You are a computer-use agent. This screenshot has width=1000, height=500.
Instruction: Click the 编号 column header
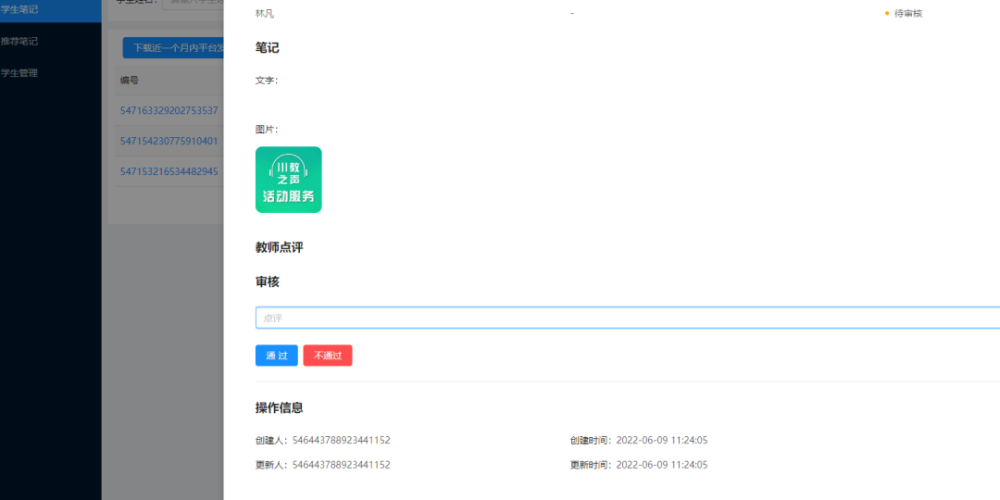129,80
